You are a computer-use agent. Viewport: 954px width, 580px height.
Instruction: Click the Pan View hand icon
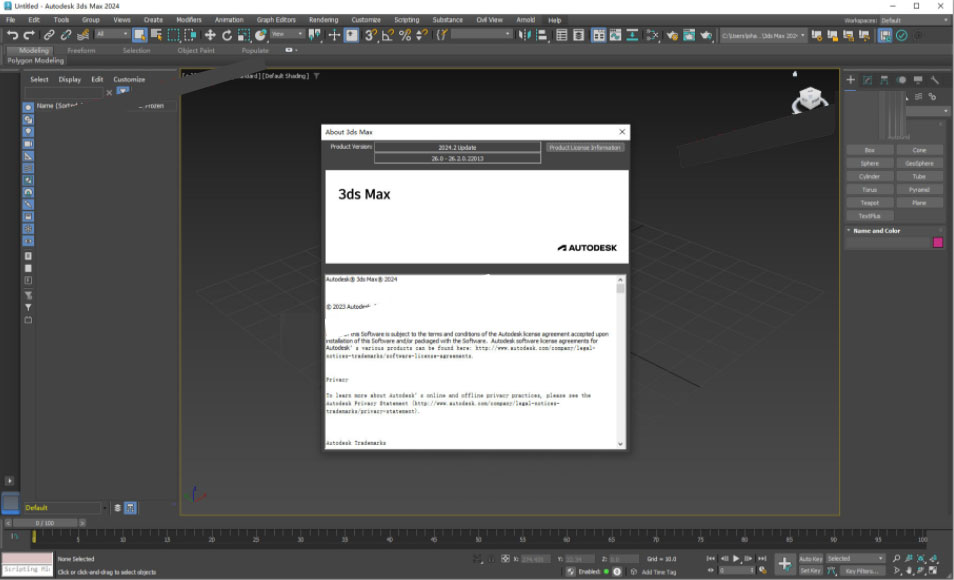[908, 571]
